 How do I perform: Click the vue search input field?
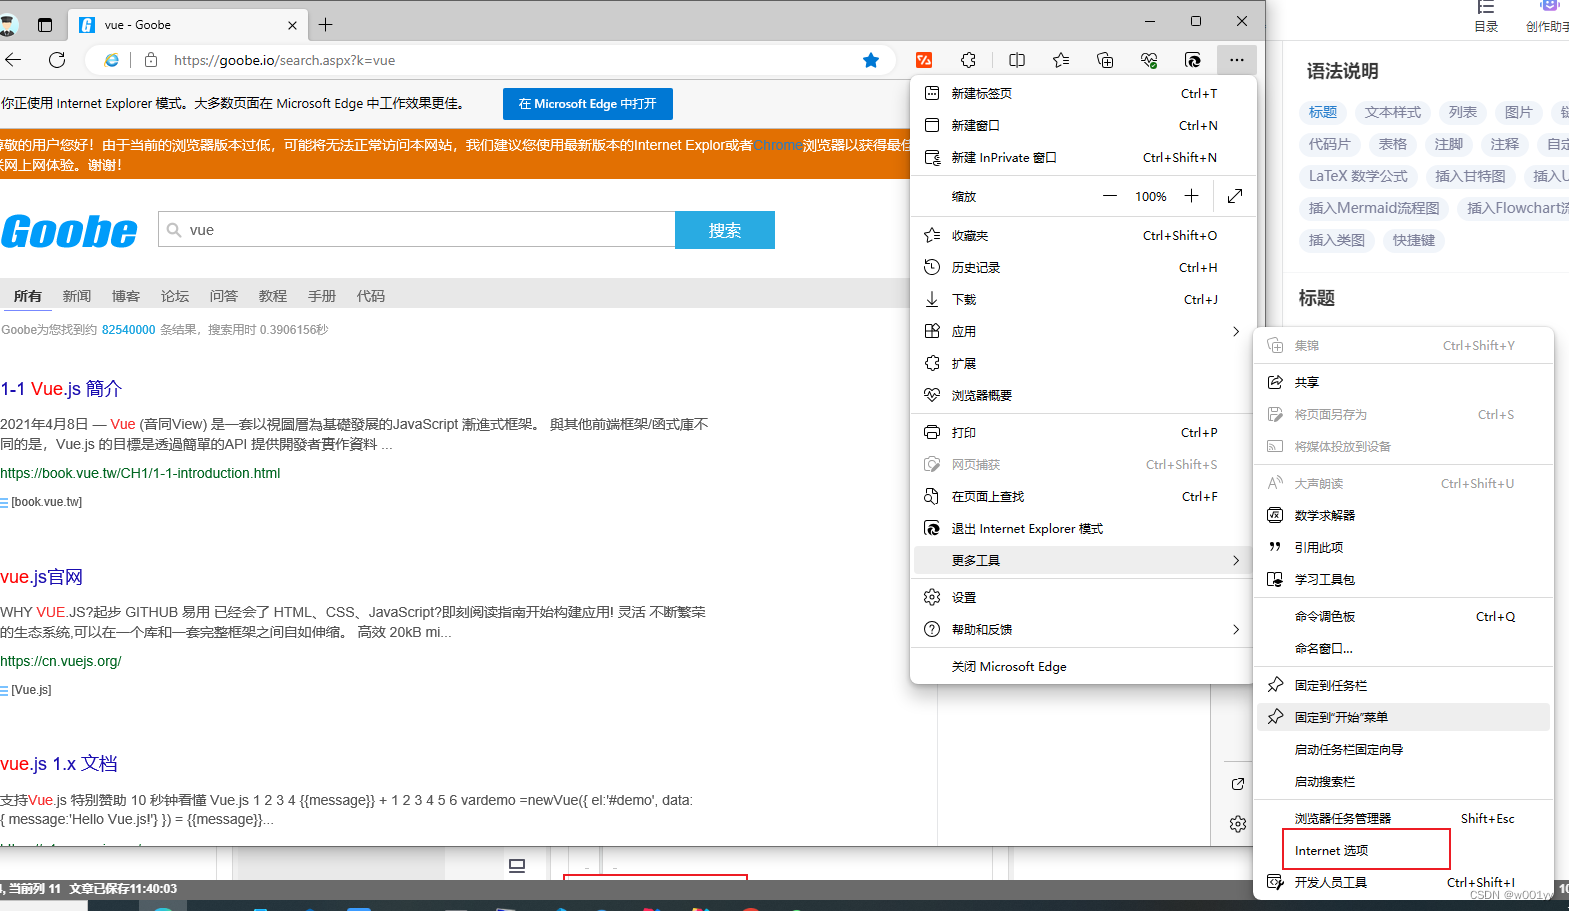click(x=417, y=230)
